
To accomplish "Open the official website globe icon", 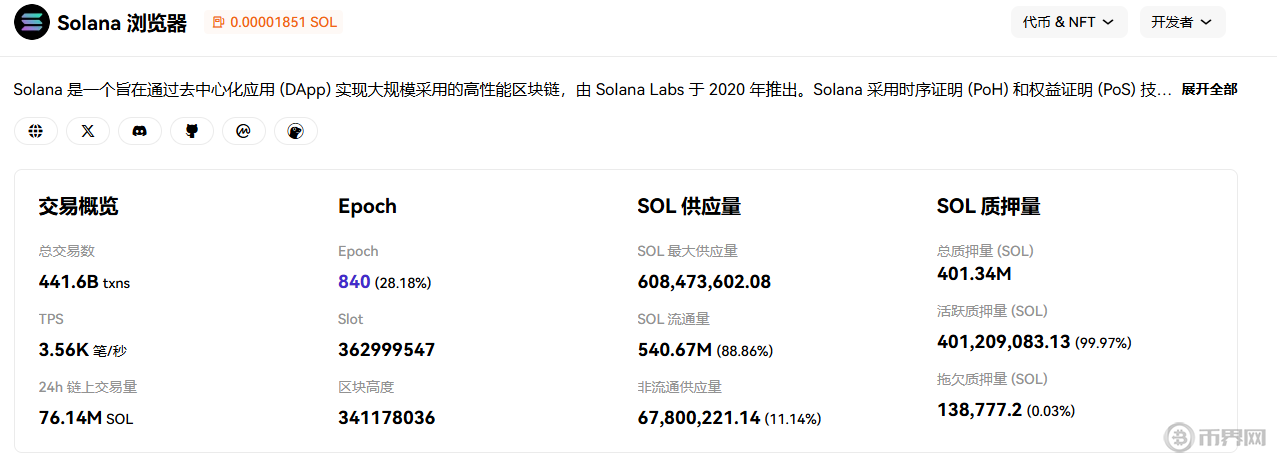I will (x=36, y=131).
